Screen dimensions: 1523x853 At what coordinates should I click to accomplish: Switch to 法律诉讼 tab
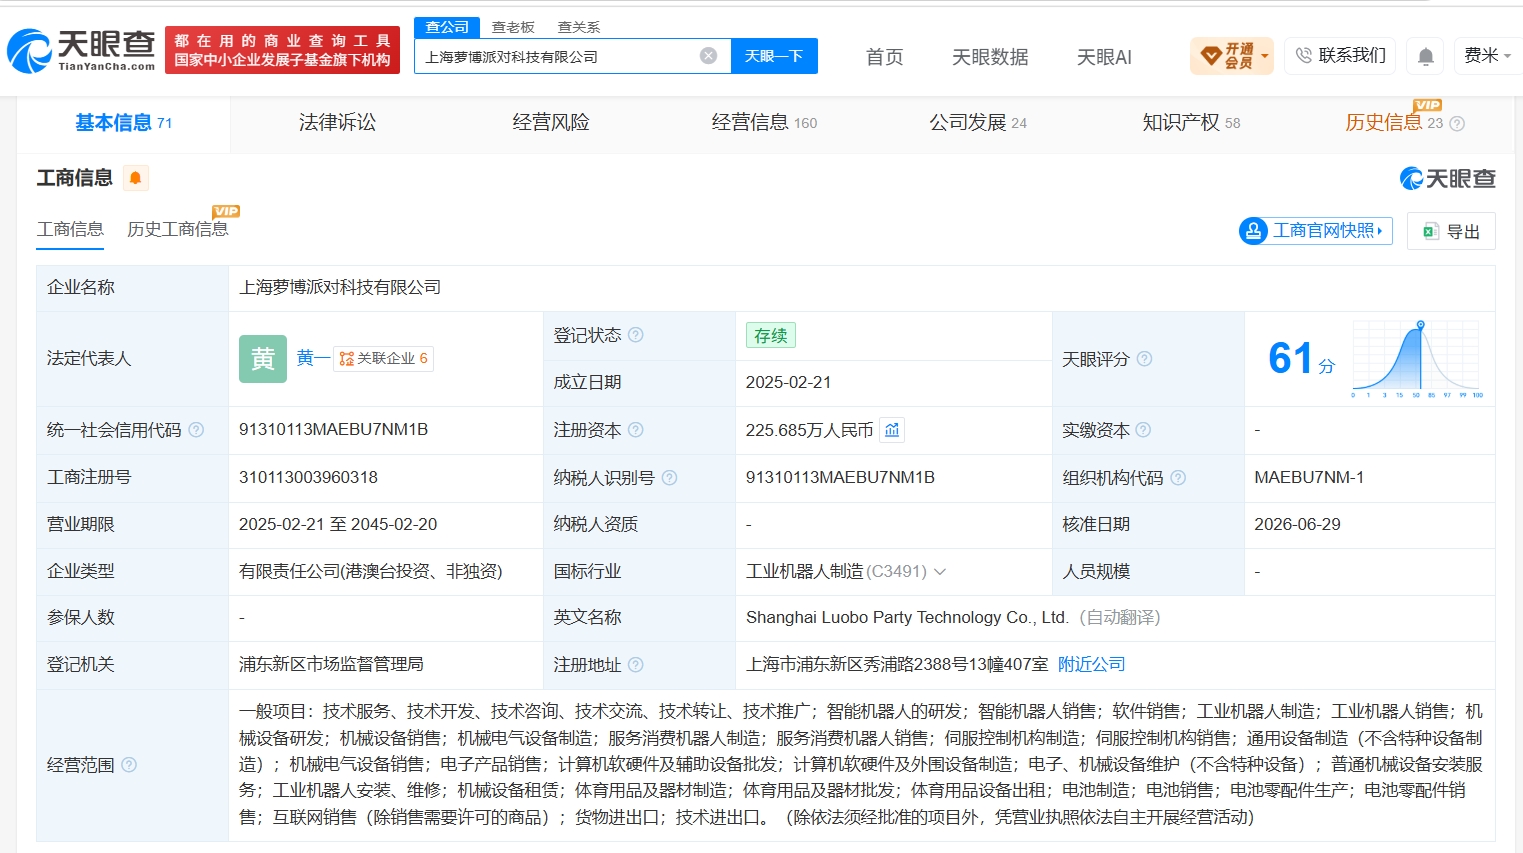pos(337,123)
